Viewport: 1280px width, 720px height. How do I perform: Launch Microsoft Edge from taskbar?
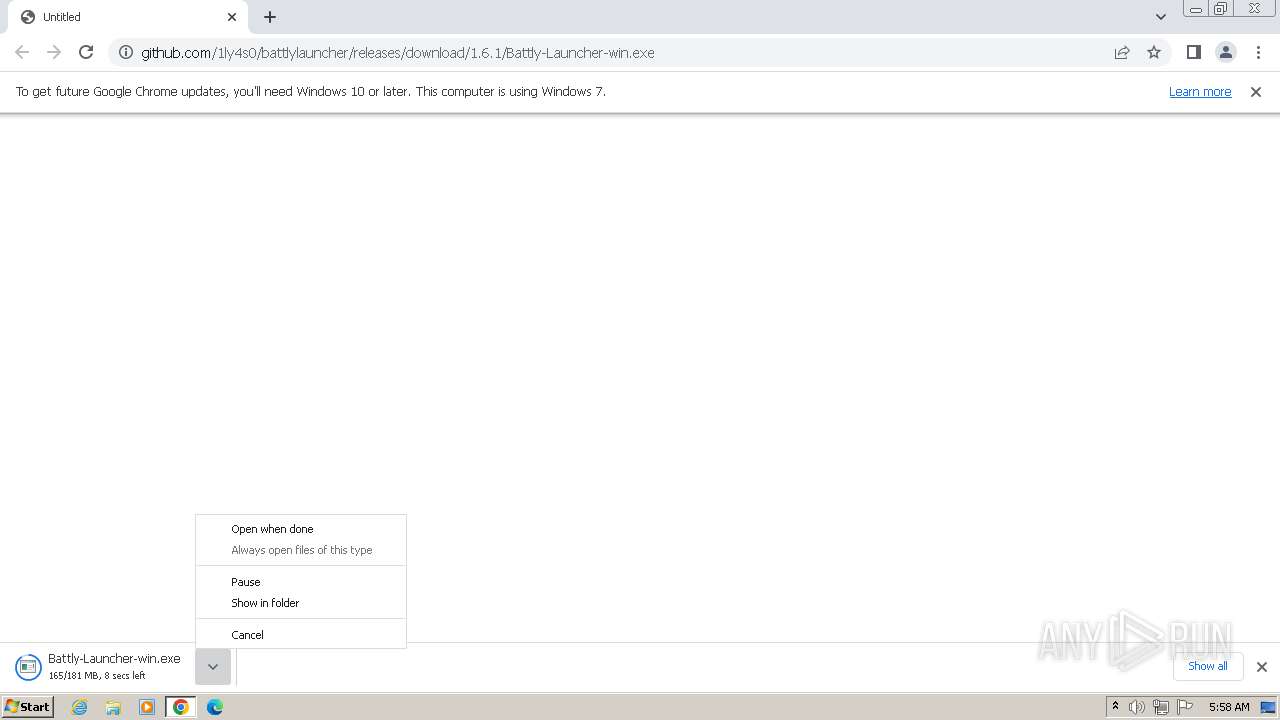coord(215,707)
